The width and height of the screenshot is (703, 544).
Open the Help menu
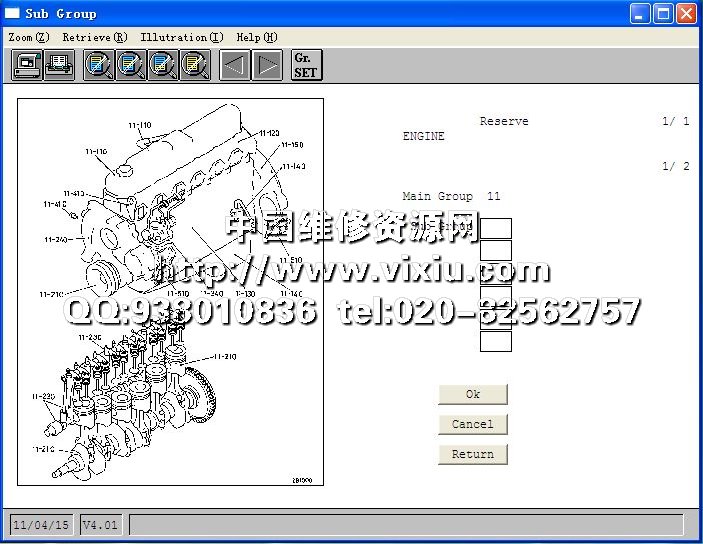click(x=256, y=37)
